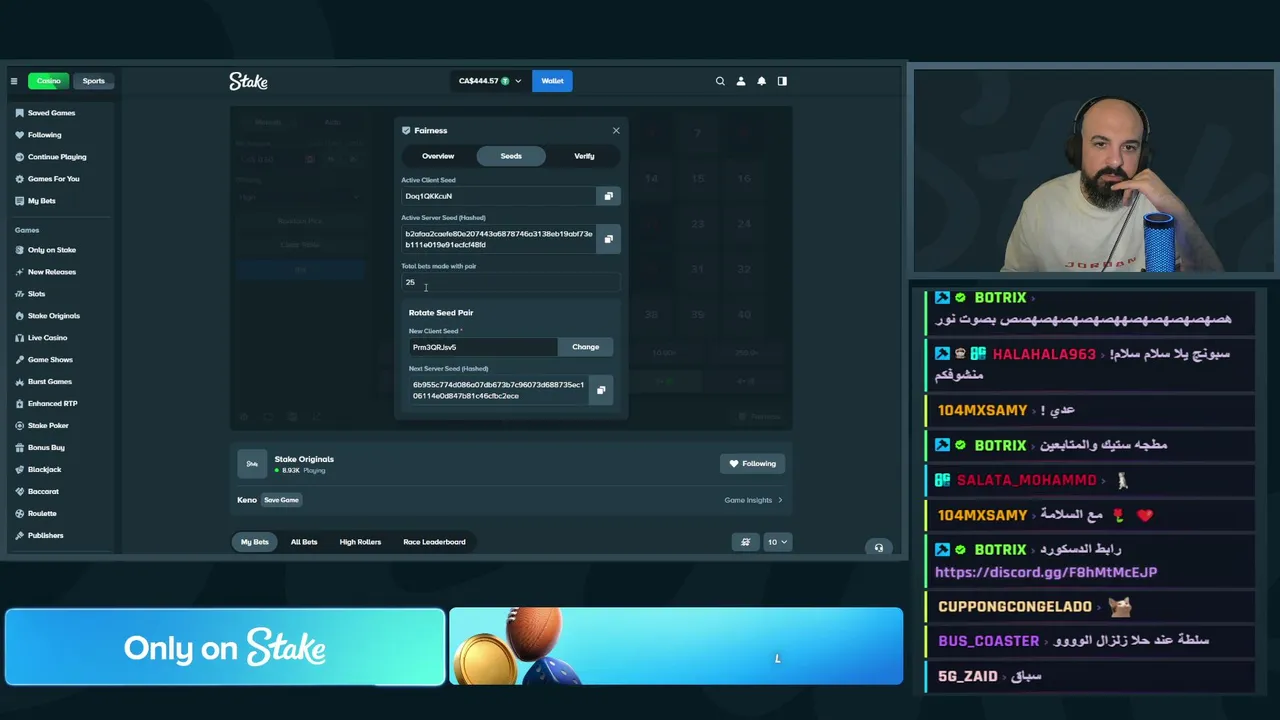Viewport: 1280px width, 720px height.
Task: Expand the CA$444.57 balance dropdown
Action: [490, 81]
